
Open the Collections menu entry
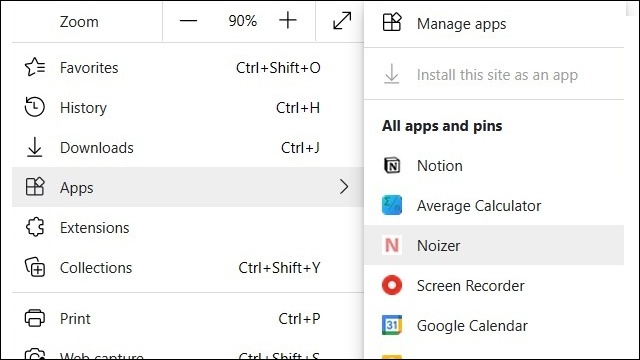point(188,268)
